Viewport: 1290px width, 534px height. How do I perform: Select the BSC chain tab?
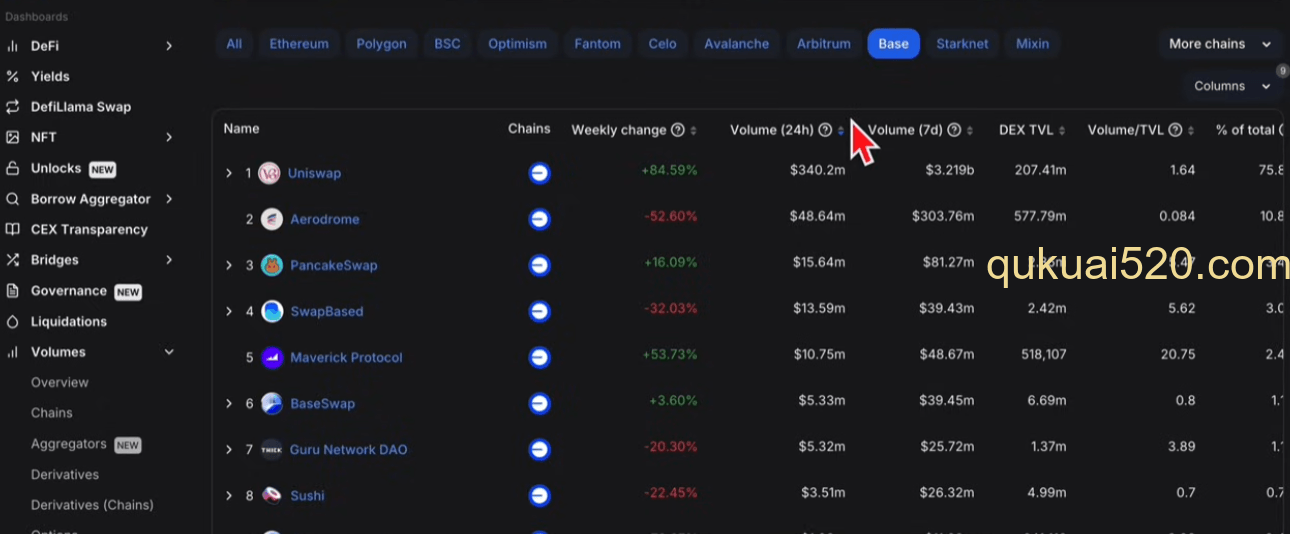click(448, 44)
